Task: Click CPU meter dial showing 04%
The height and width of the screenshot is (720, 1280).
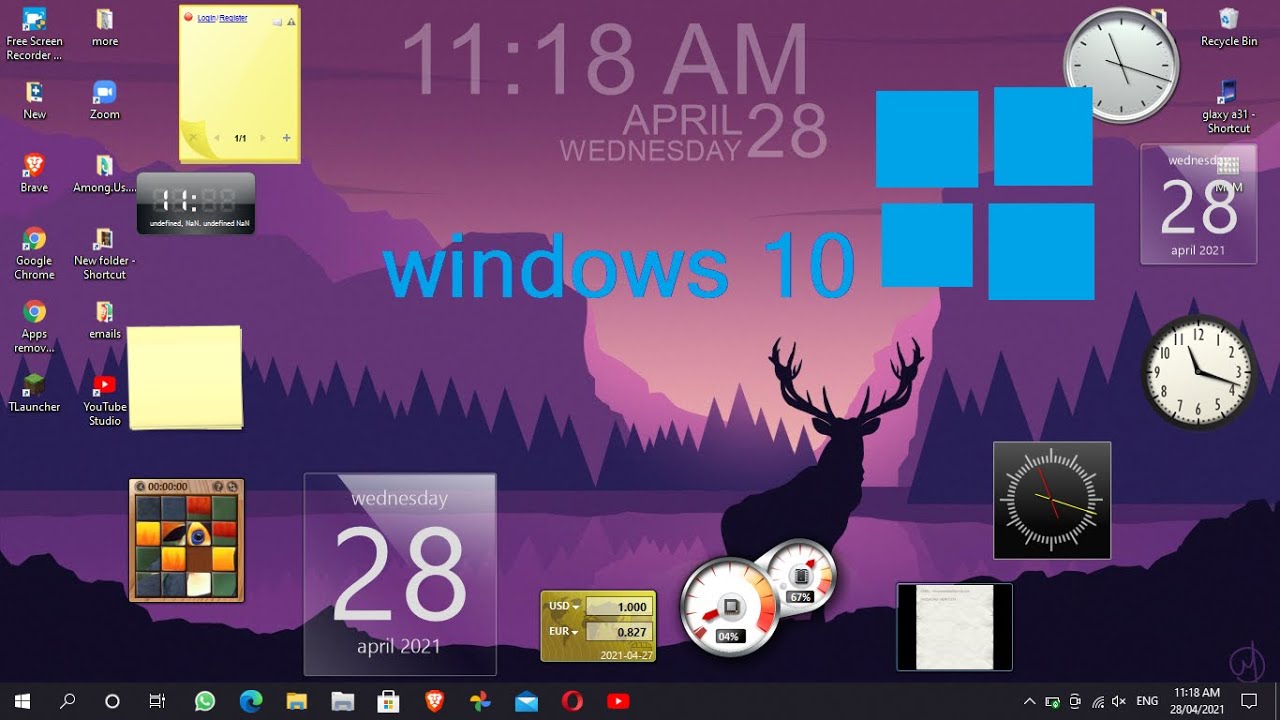Action: pyautogui.click(x=729, y=606)
